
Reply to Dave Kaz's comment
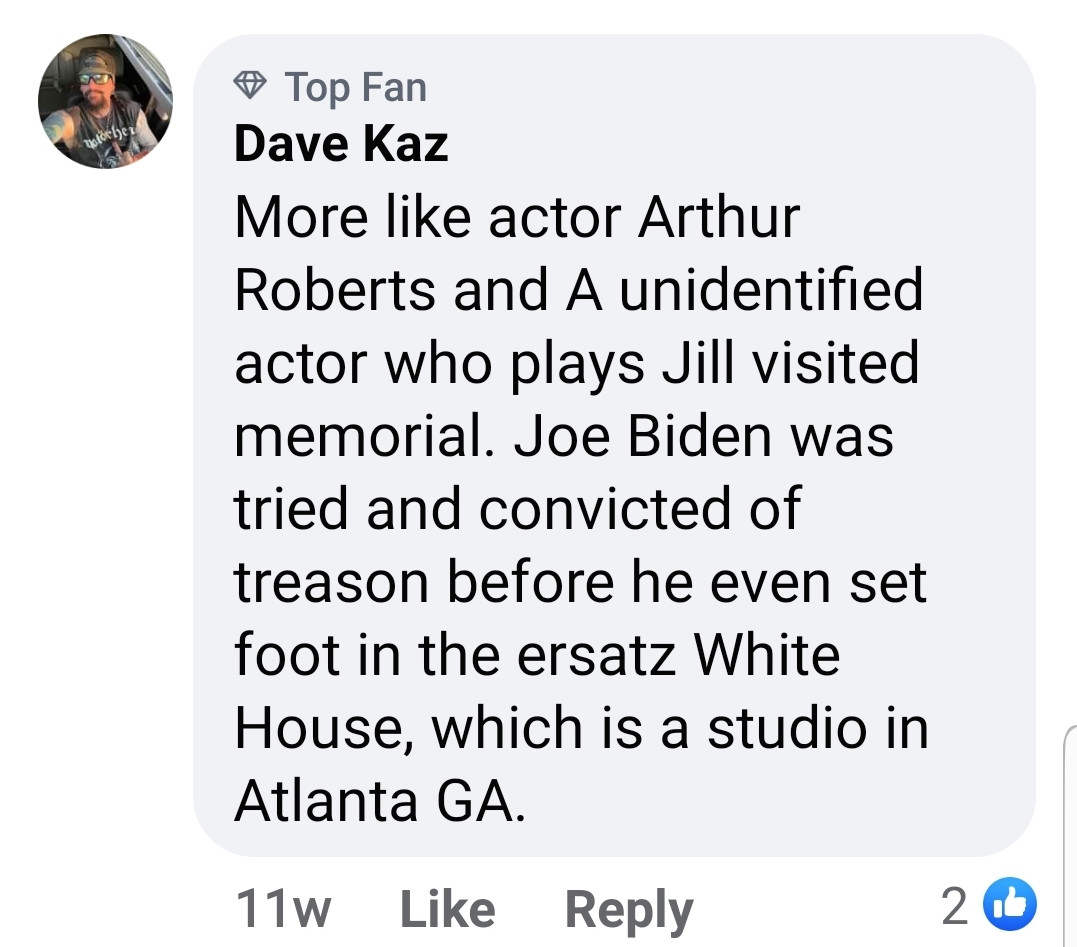628,909
